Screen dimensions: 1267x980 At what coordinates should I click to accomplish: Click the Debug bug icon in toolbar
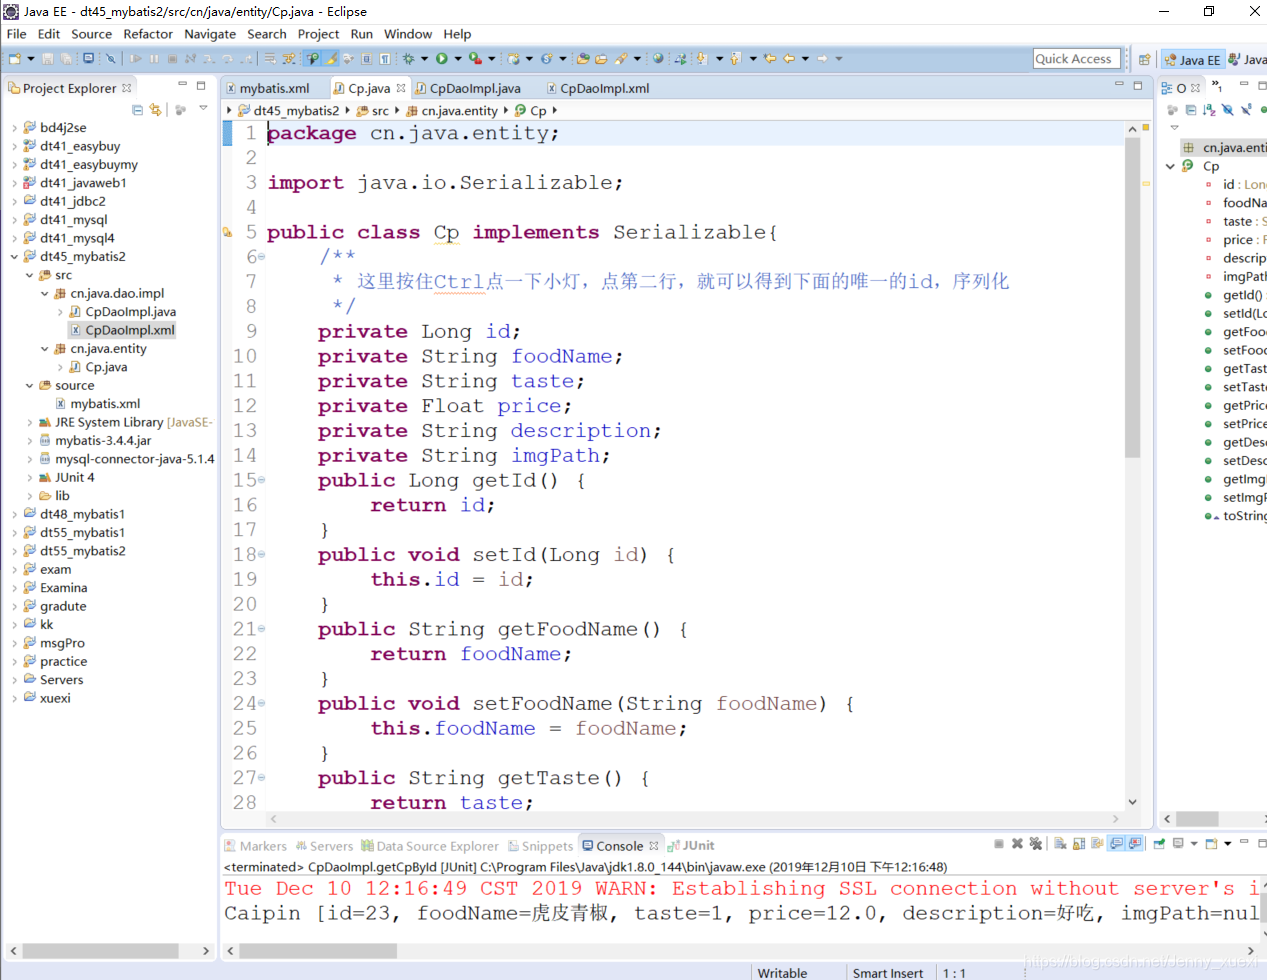408,59
